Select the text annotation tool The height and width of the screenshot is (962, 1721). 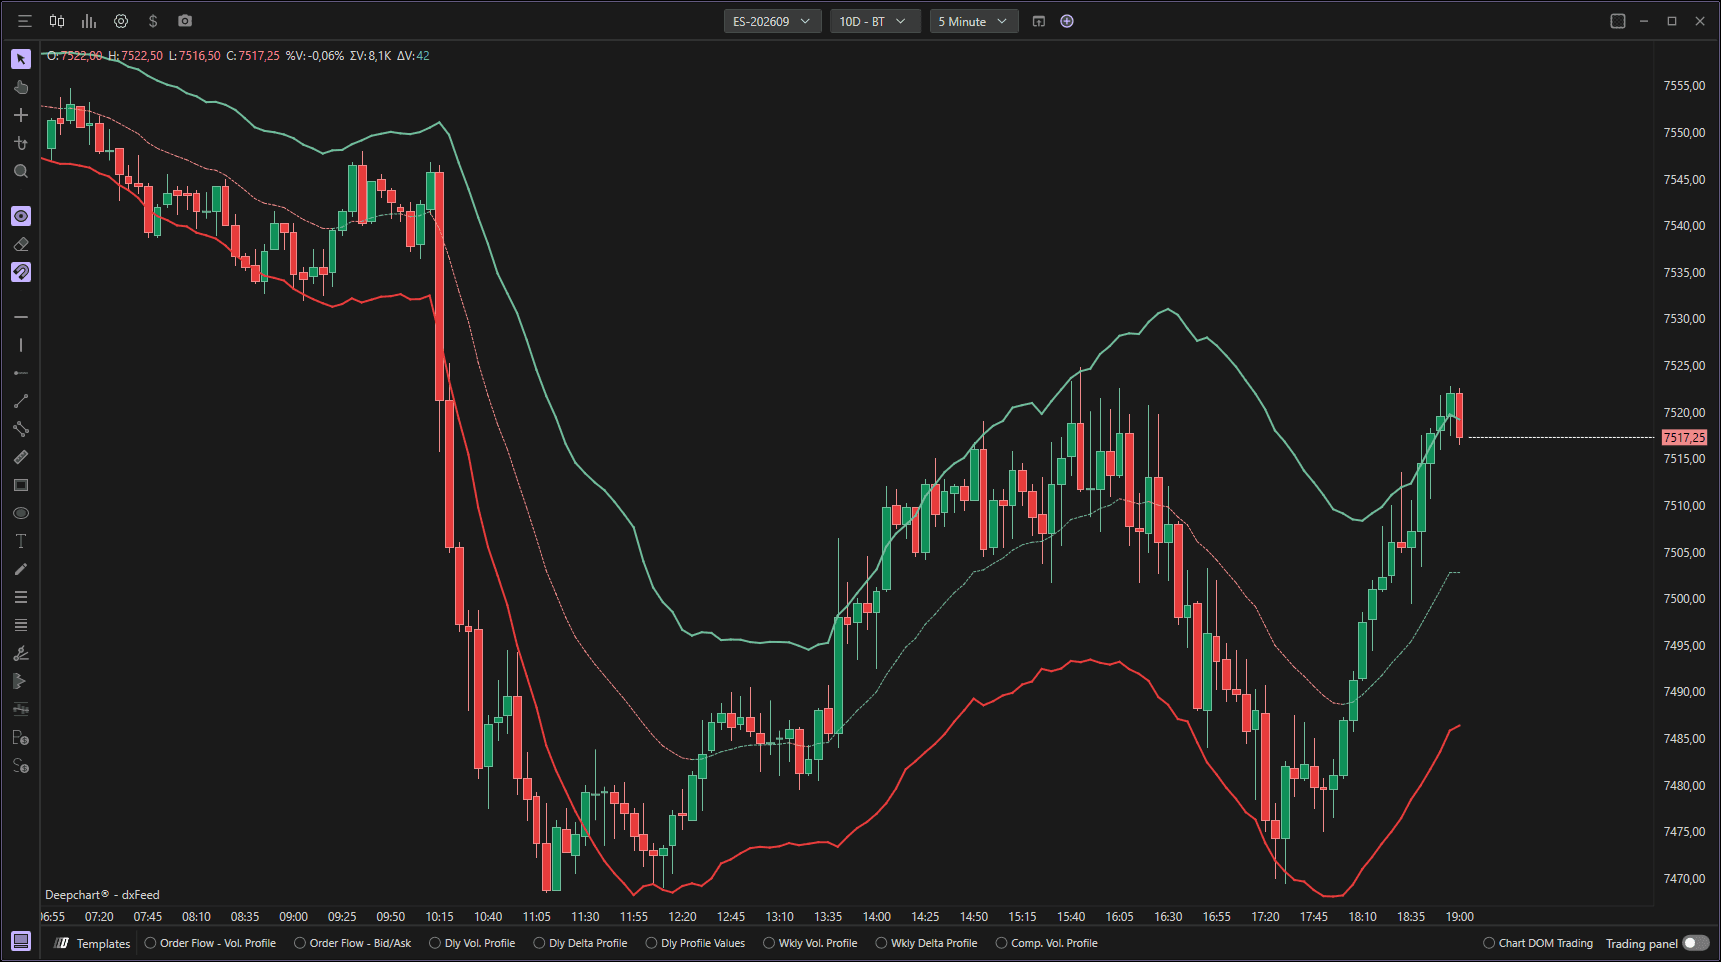pos(21,541)
